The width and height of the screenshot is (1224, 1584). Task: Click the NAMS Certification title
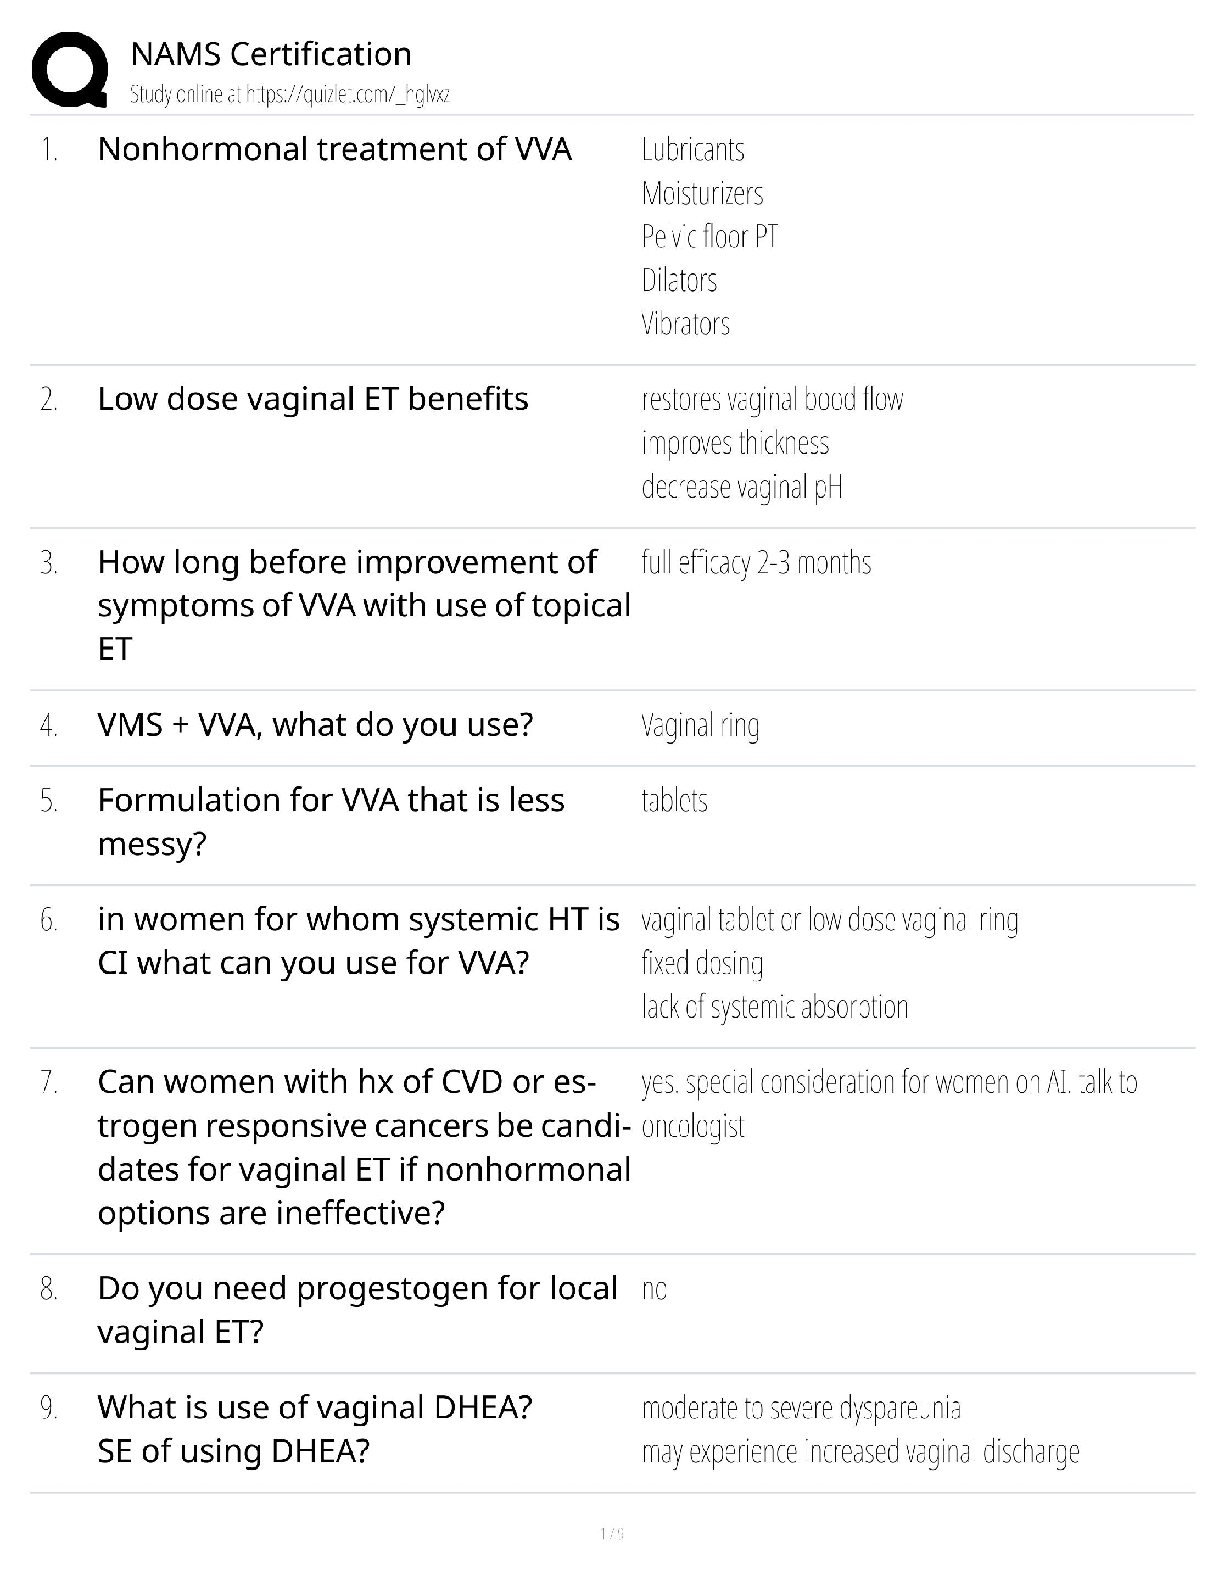(271, 54)
